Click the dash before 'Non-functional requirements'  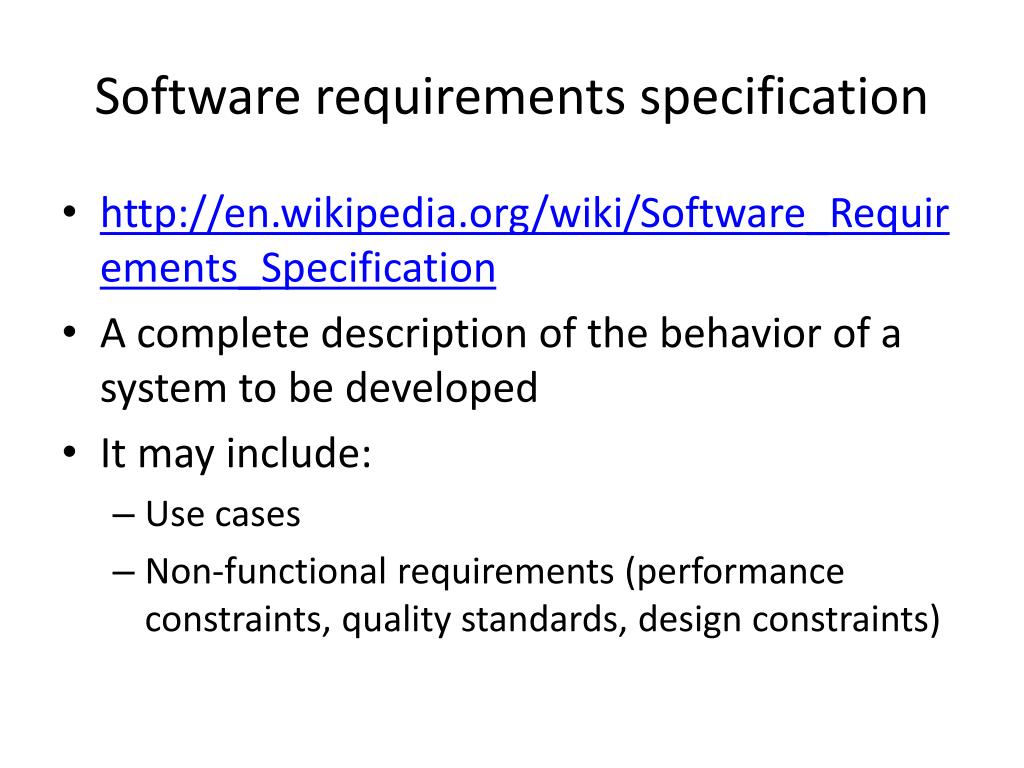(x=123, y=573)
